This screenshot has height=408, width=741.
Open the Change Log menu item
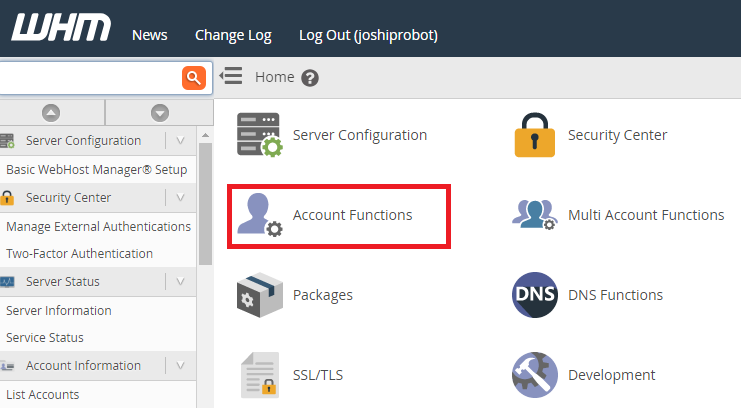pos(233,35)
